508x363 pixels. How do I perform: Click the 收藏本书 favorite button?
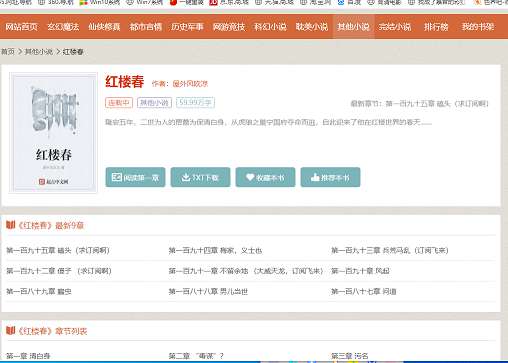[265, 177]
